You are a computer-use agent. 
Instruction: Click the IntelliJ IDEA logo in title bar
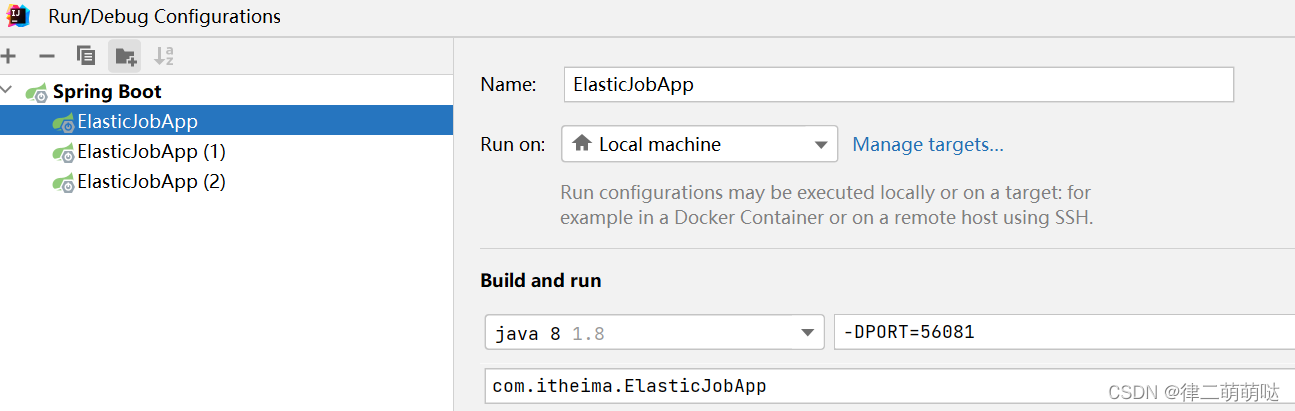18,16
